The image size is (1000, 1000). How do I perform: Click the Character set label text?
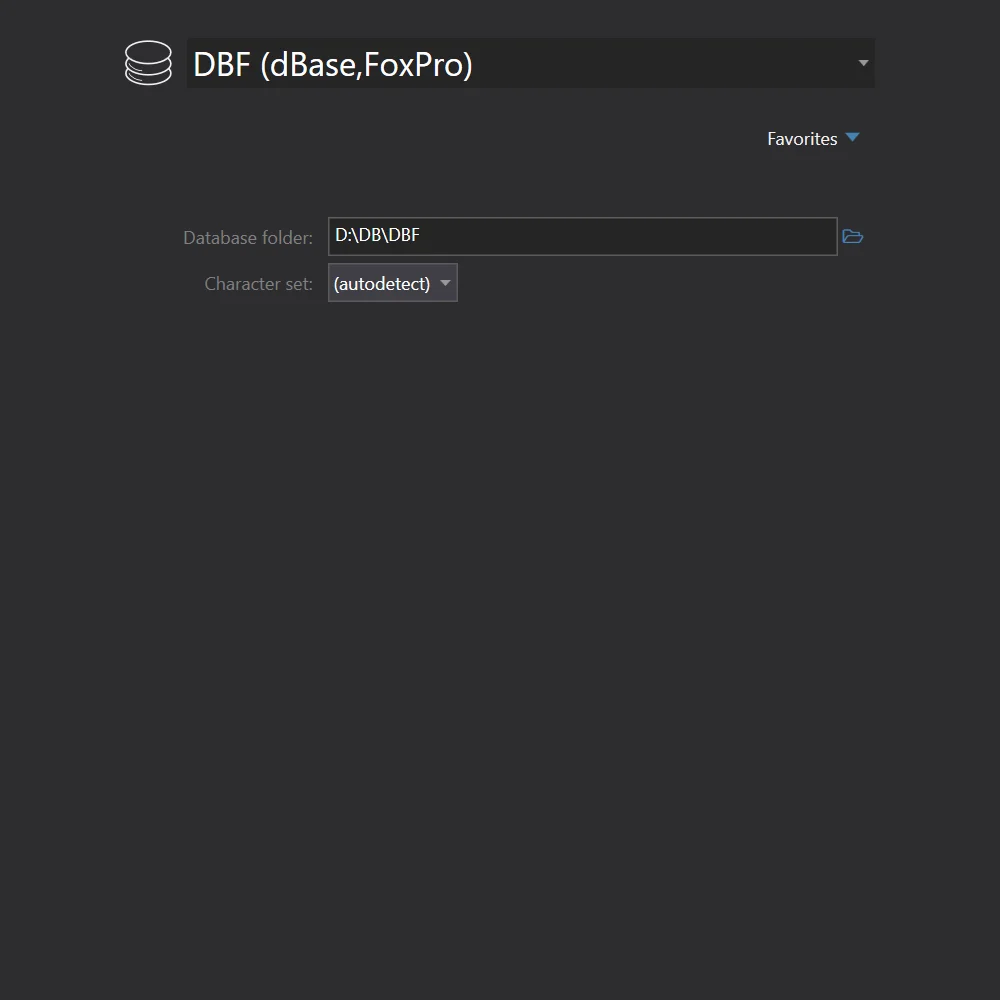258,283
